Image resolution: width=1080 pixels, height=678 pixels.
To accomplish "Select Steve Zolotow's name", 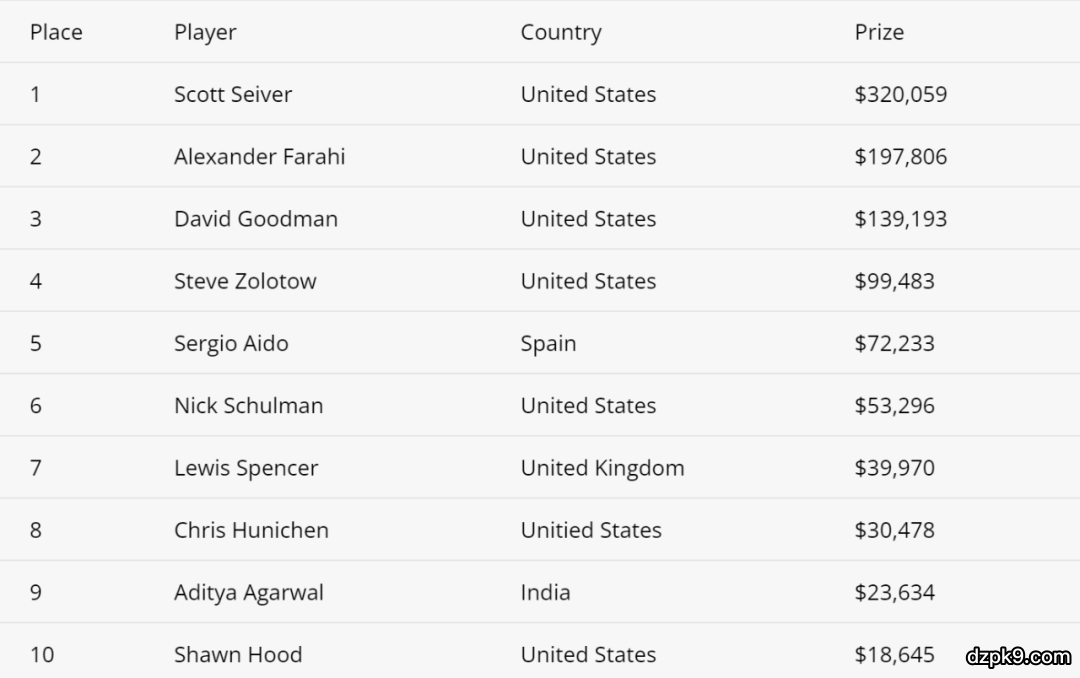I will pos(245,281).
